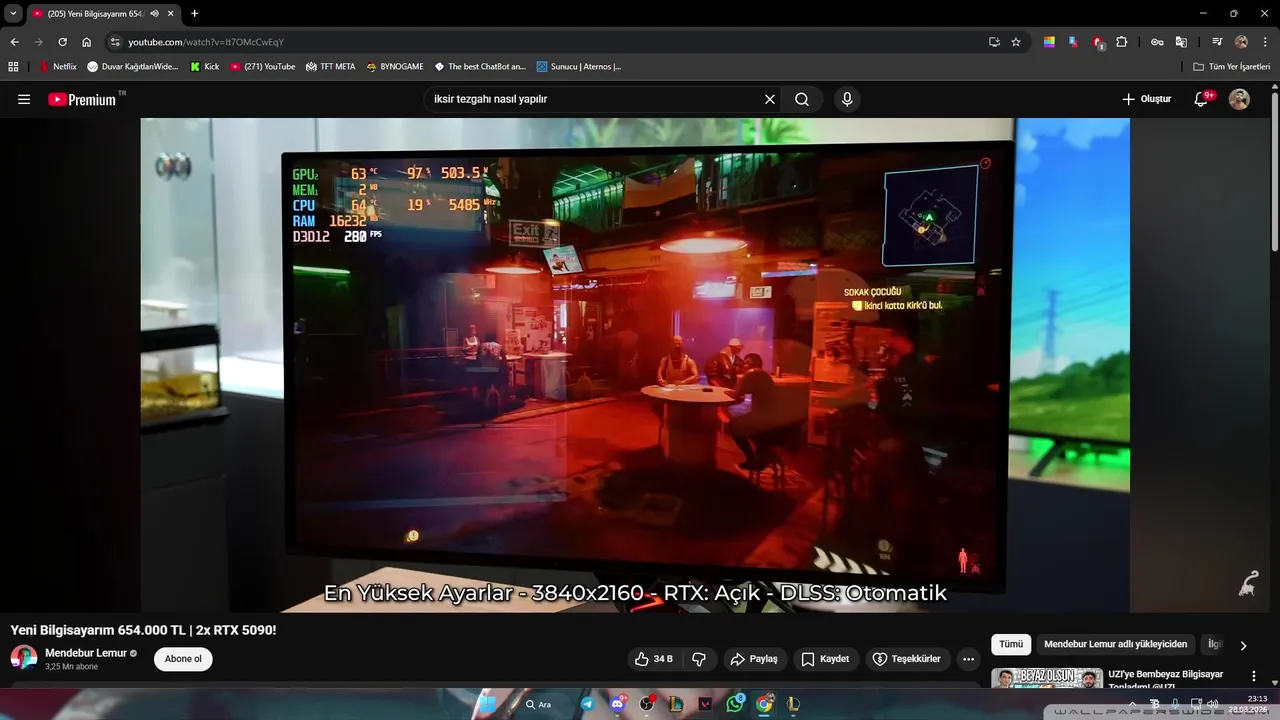Open the Extensions puzzle-piece menu

coord(1121,42)
